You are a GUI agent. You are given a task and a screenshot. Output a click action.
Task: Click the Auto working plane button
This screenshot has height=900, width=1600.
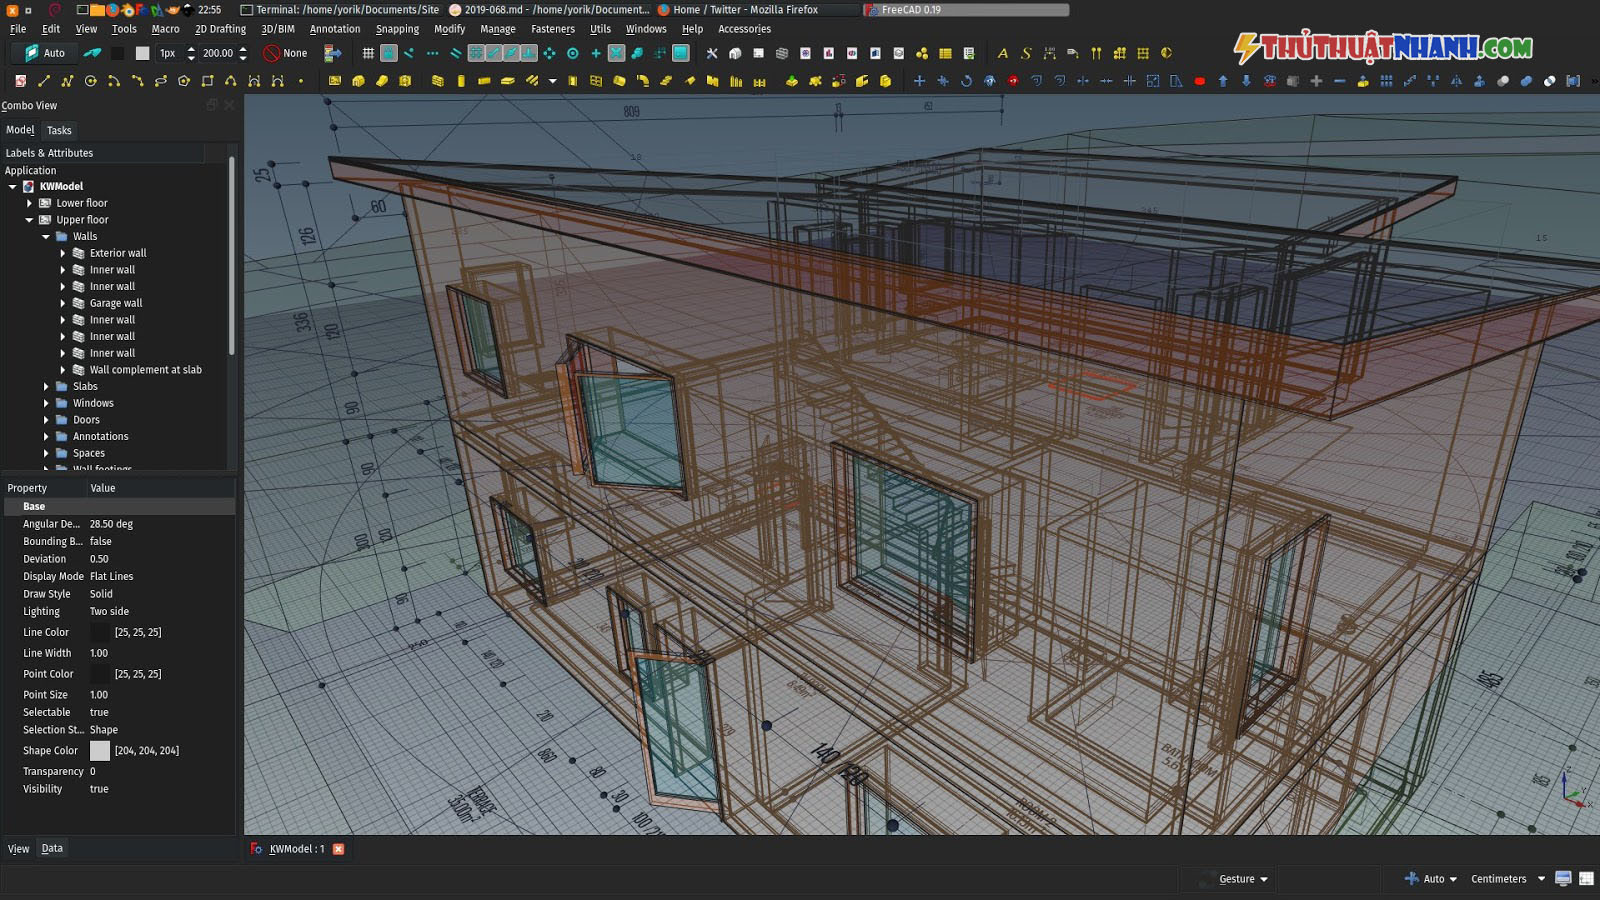click(44, 53)
